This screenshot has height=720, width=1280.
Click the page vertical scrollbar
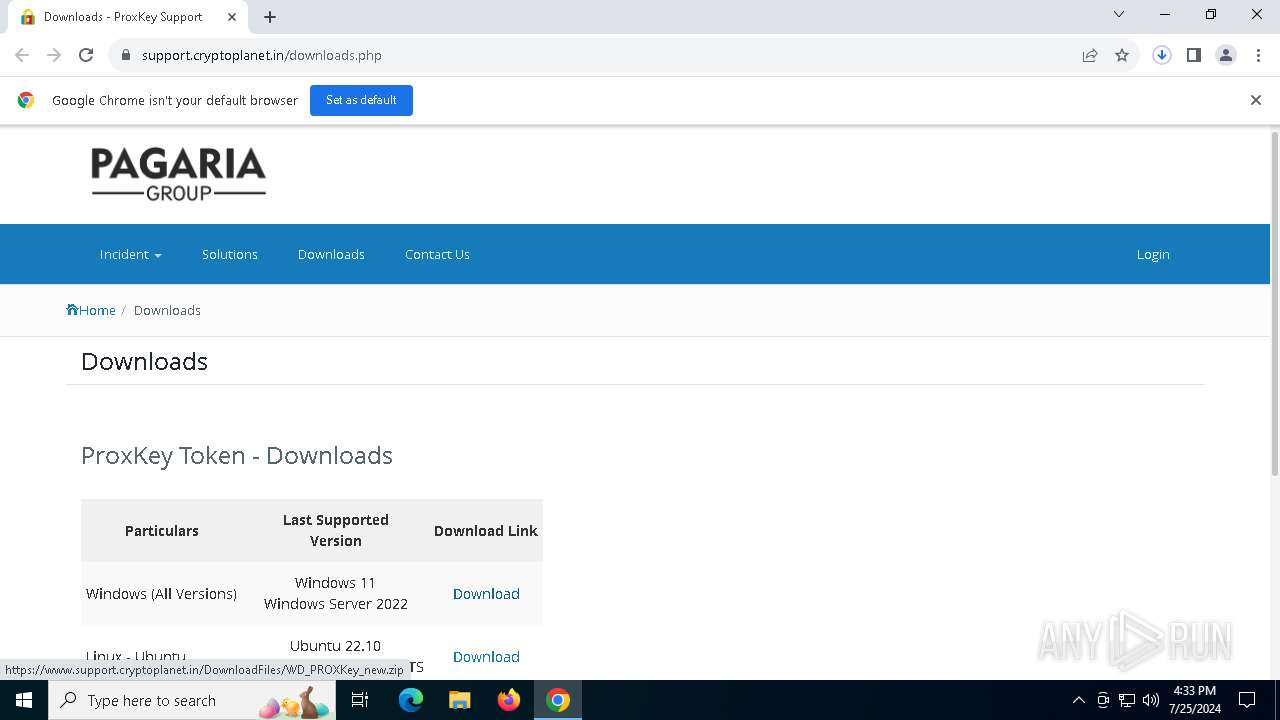[1274, 303]
